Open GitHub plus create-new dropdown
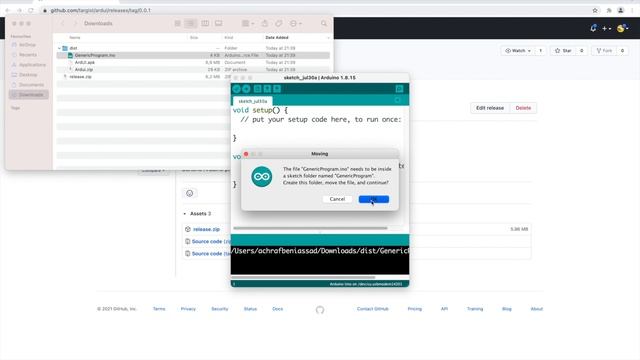 point(607,29)
